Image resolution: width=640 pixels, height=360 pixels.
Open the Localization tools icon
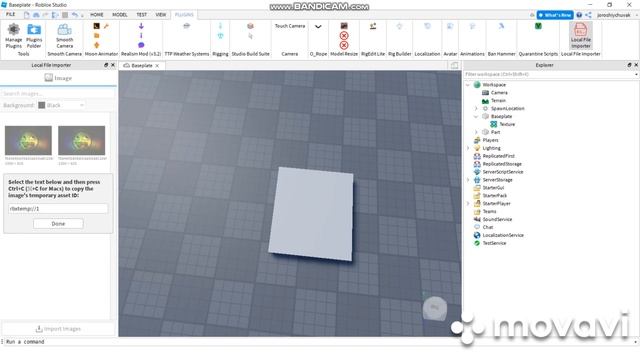point(427,26)
